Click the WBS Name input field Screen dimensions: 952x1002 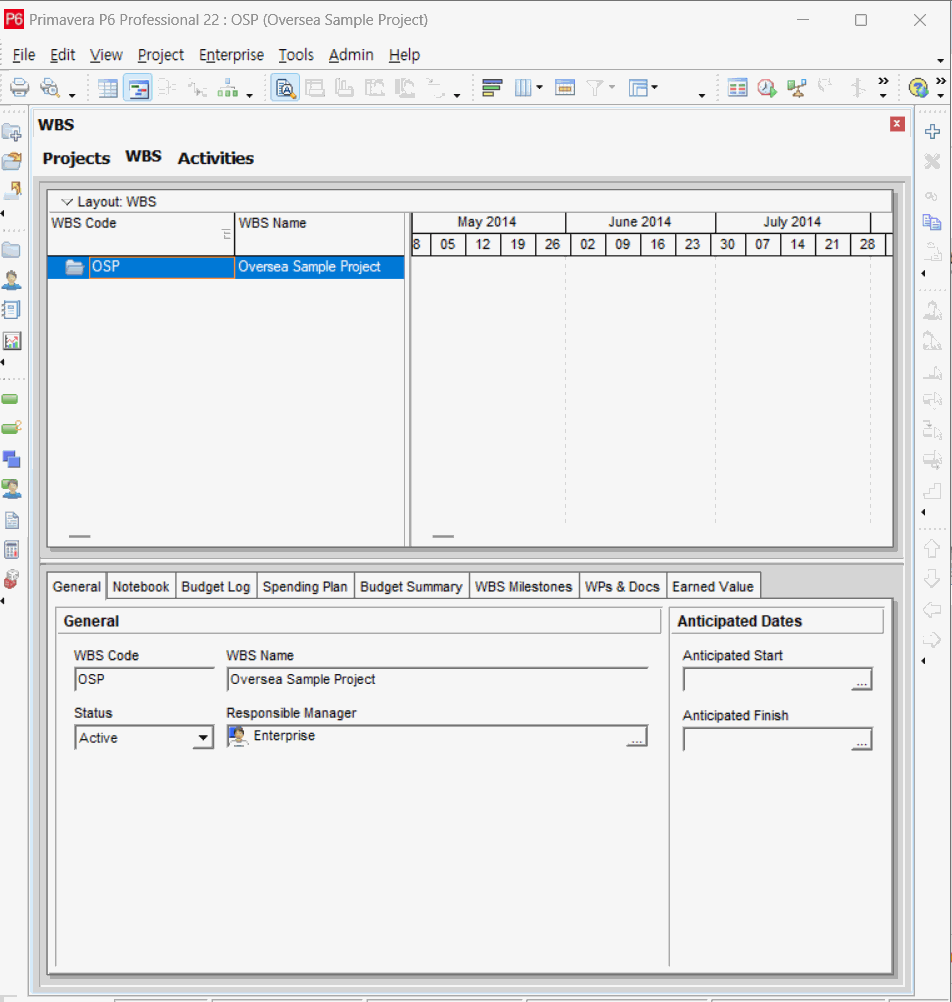(x=438, y=679)
